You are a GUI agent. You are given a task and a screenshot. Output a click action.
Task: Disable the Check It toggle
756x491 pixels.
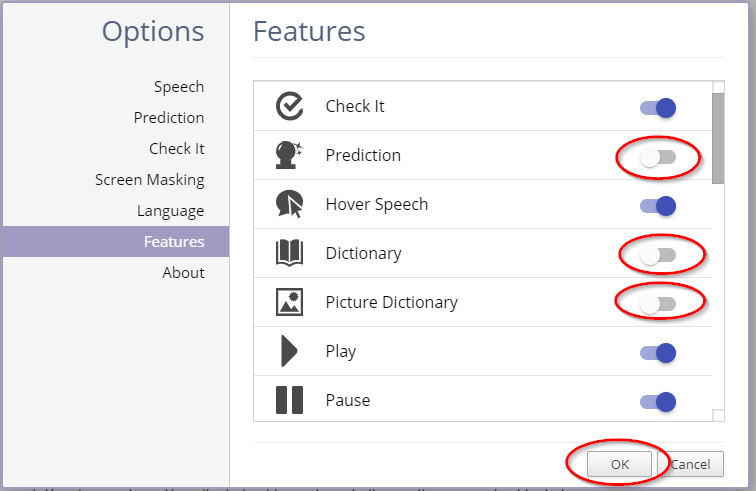pyautogui.click(x=658, y=107)
